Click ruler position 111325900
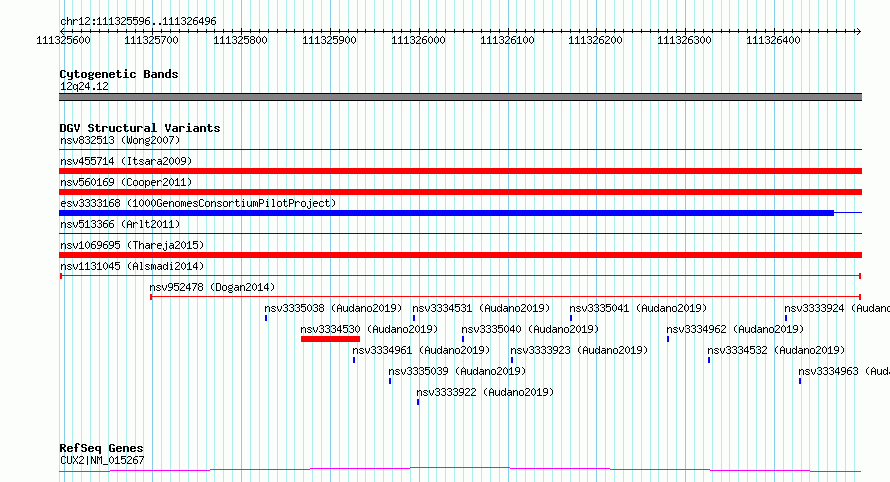The height and width of the screenshot is (482, 890). pos(329,40)
